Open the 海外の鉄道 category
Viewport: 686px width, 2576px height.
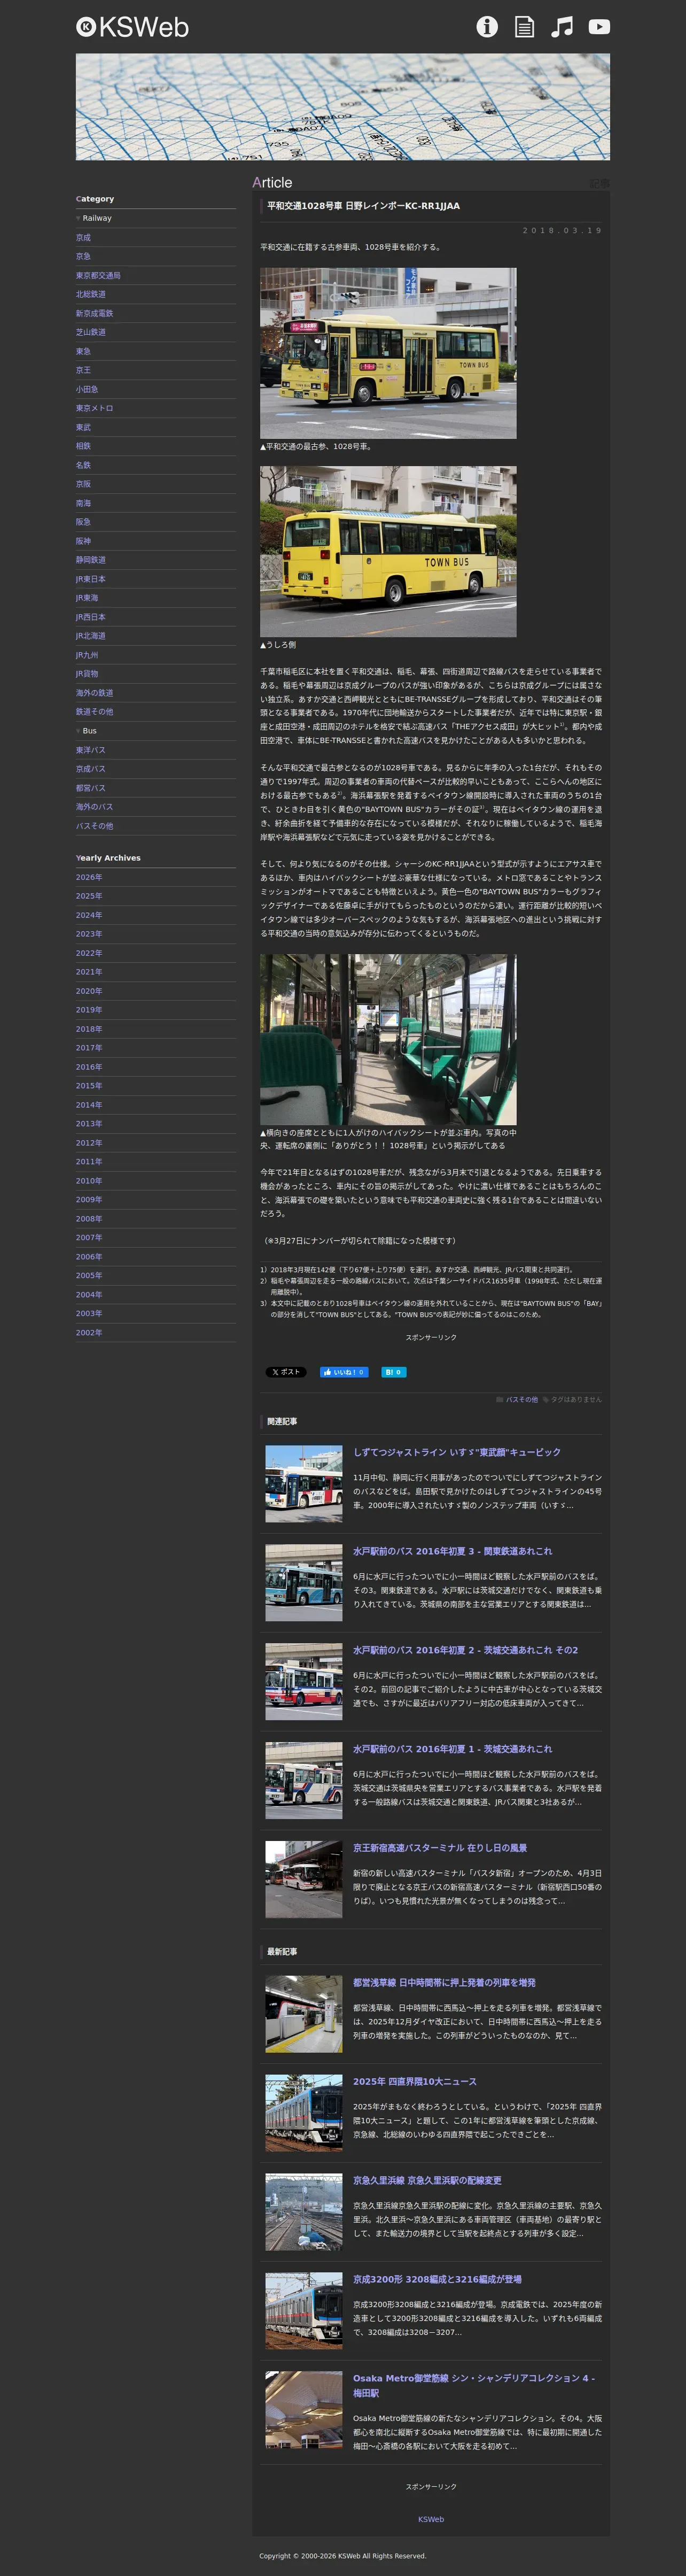coord(94,693)
